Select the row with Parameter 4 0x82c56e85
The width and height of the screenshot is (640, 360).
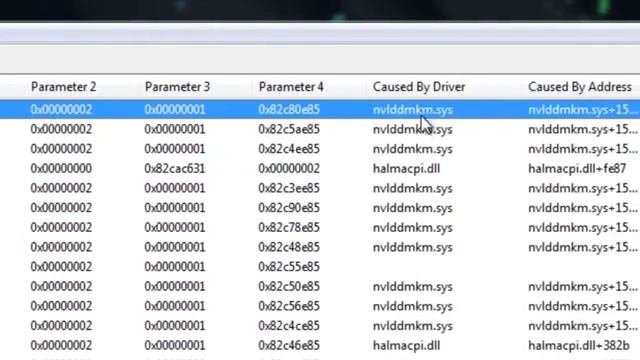point(320,306)
